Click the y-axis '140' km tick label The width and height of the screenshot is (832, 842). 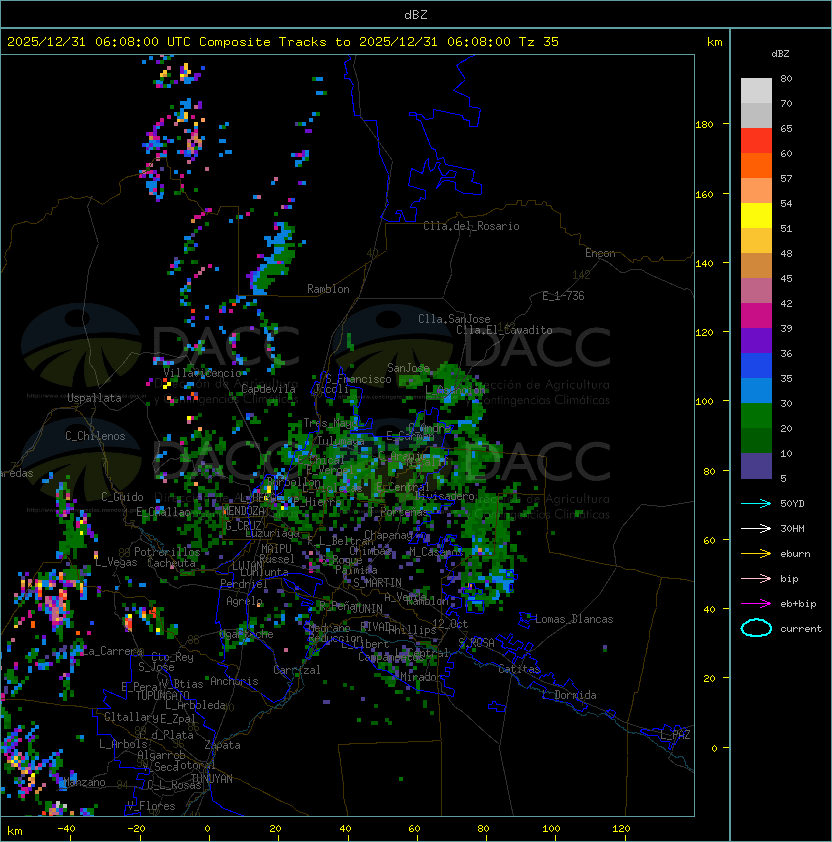[x=704, y=264]
